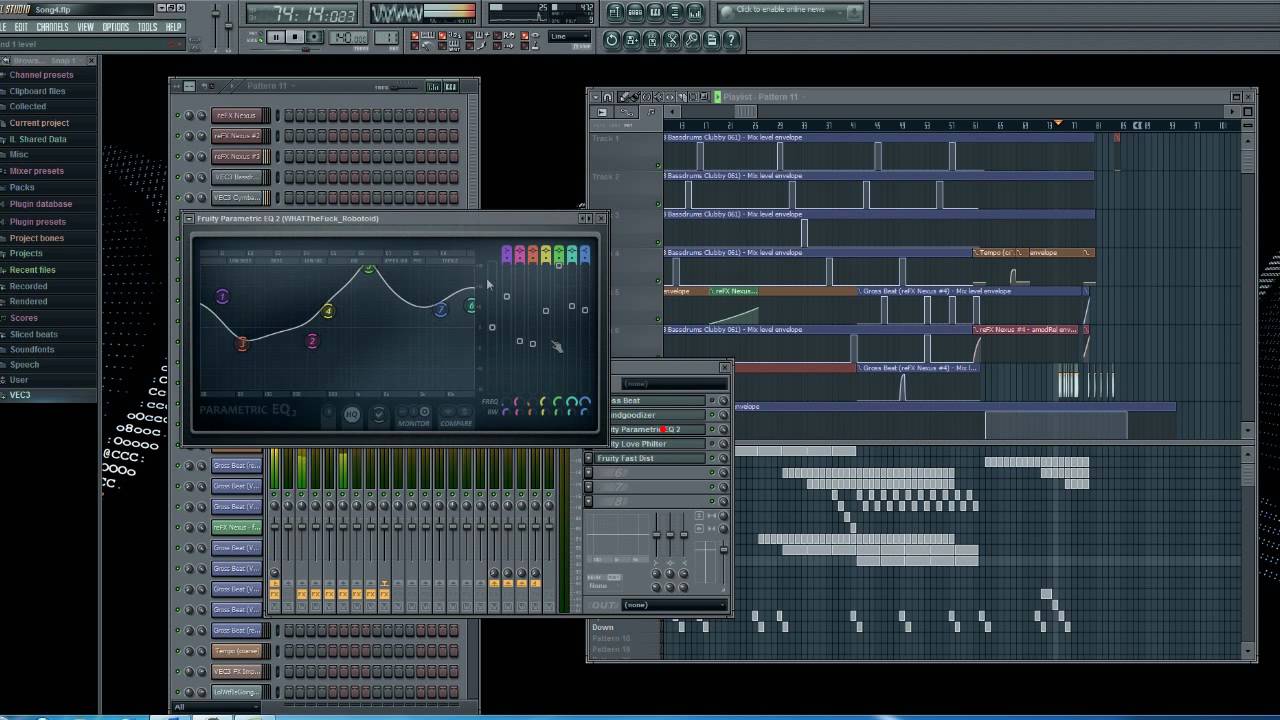Viewport: 1280px width, 720px height.
Task: Open the Recent files folder in browser
Action: pos(32,270)
